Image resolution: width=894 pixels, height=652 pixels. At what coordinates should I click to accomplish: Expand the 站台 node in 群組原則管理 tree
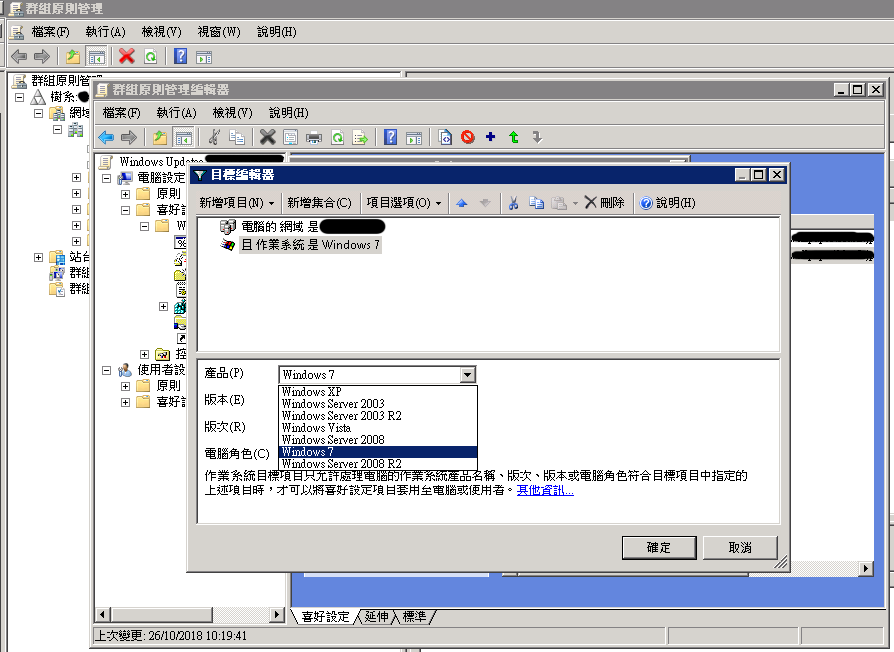[x=38, y=258]
